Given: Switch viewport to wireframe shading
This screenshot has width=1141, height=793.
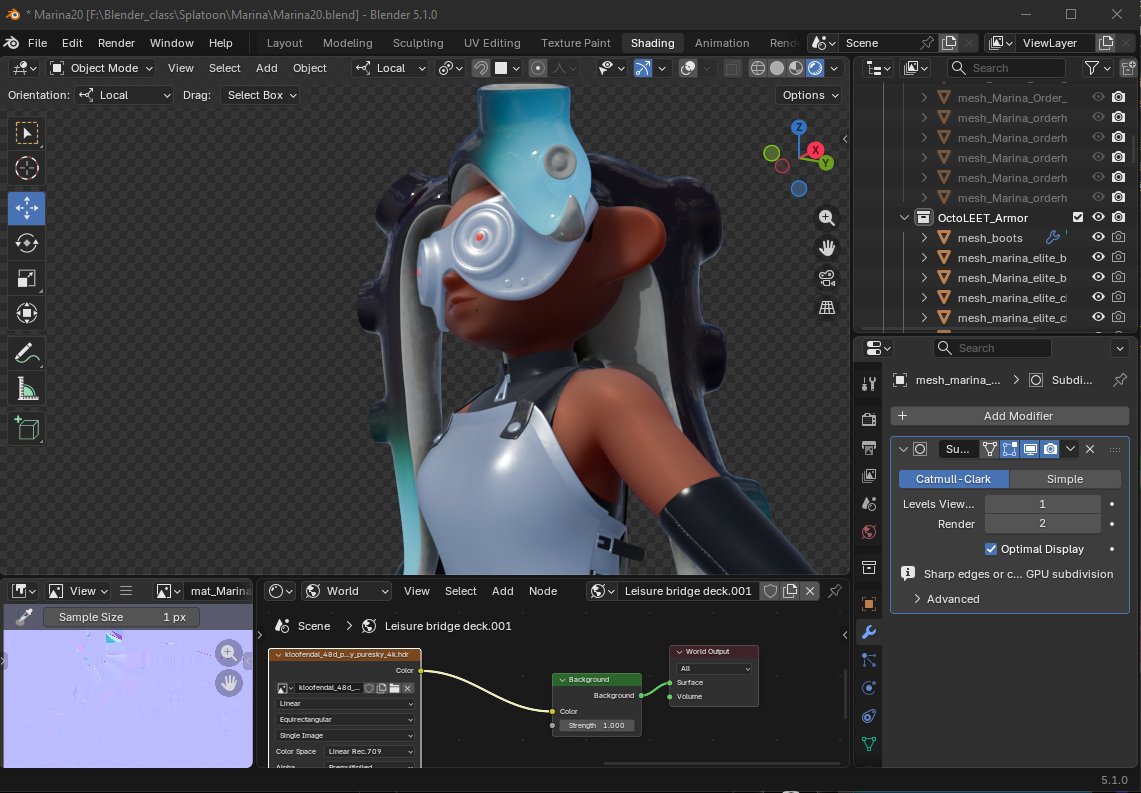Looking at the screenshot, I should (x=758, y=68).
